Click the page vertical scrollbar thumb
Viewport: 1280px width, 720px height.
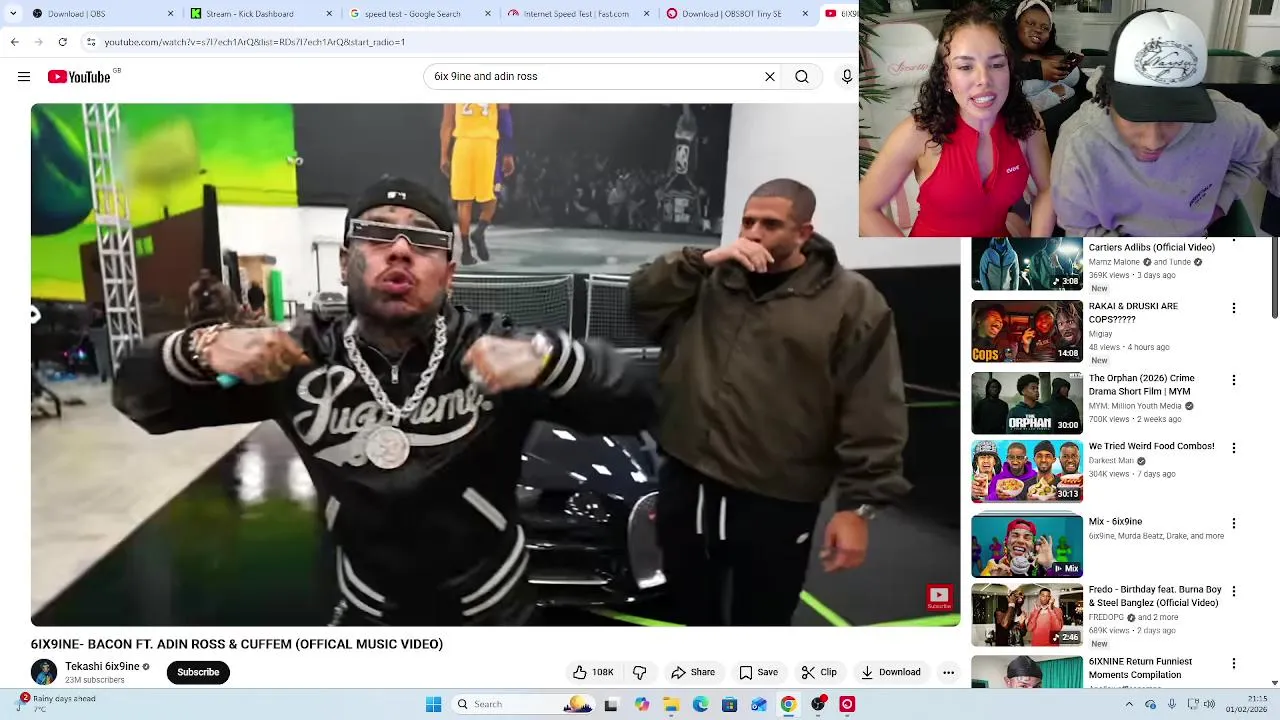(1274, 280)
